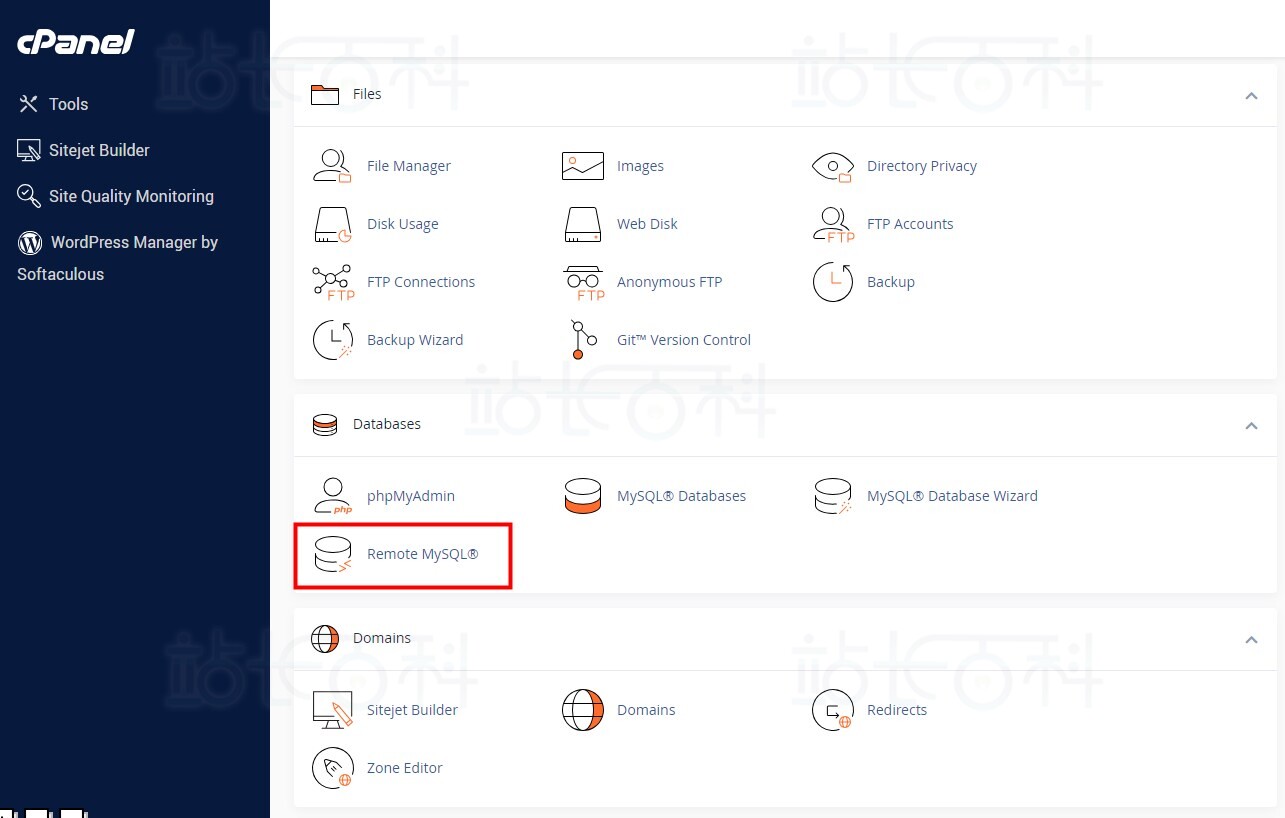Collapse the Databases section
This screenshot has width=1285, height=818.
pyautogui.click(x=1251, y=426)
